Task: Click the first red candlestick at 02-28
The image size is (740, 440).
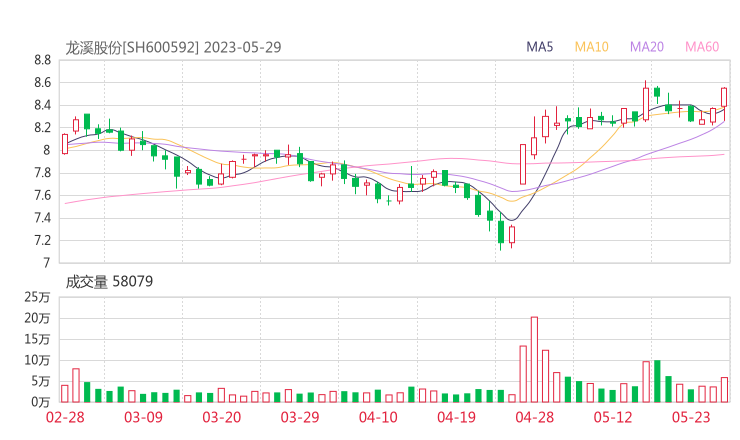Action: tap(65, 144)
